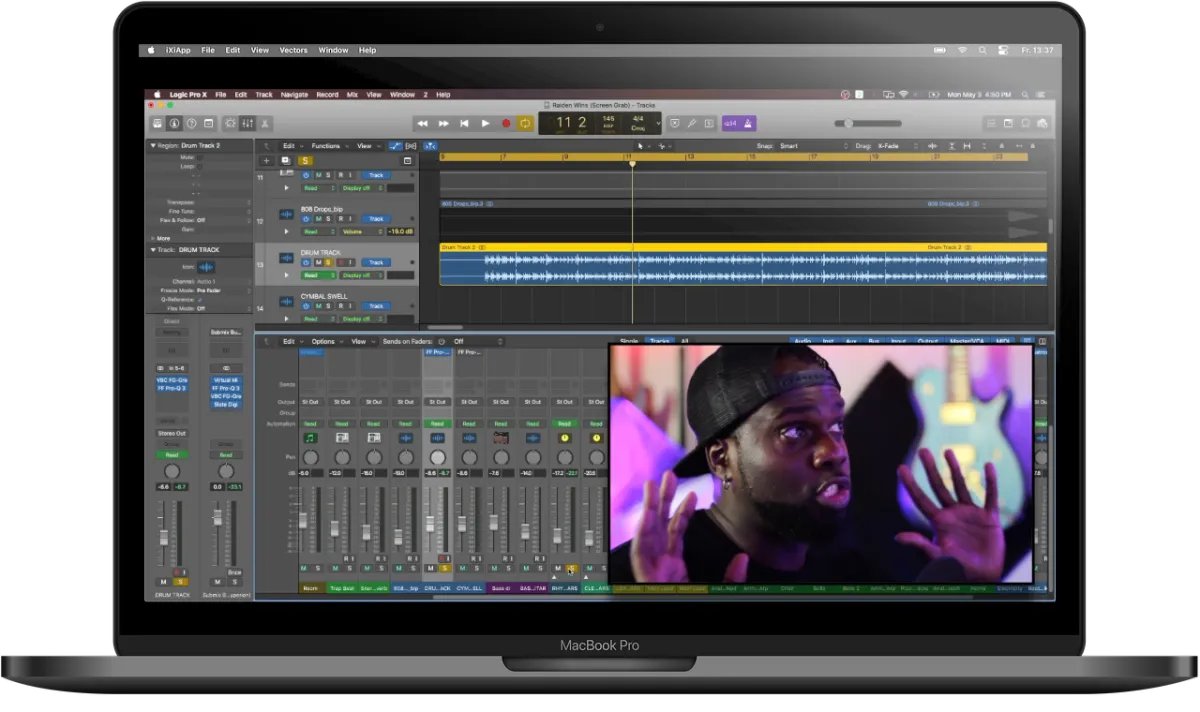Screen dimensions: 1200x712
Task: Record-enable the DRUM TRACK header R button
Action: tap(341, 262)
